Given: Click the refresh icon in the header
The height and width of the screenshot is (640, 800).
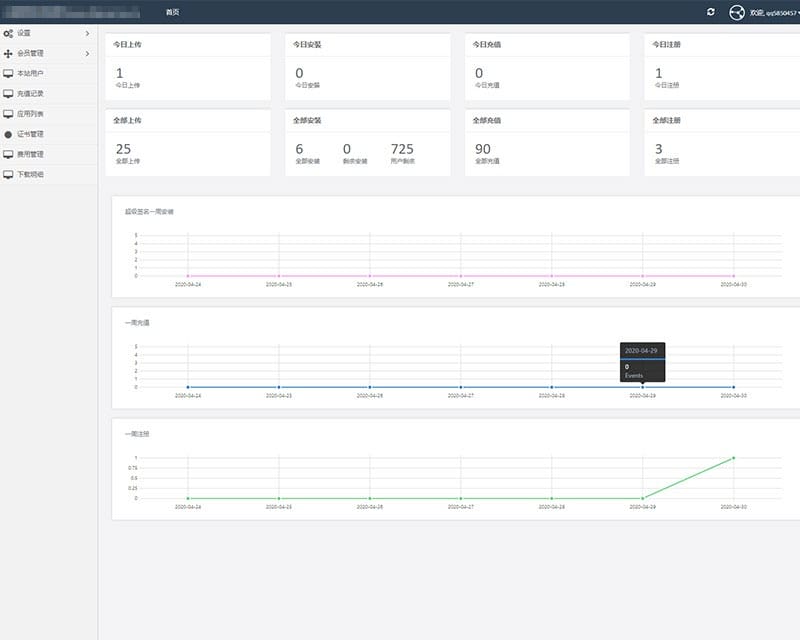Looking at the screenshot, I should 711,11.
